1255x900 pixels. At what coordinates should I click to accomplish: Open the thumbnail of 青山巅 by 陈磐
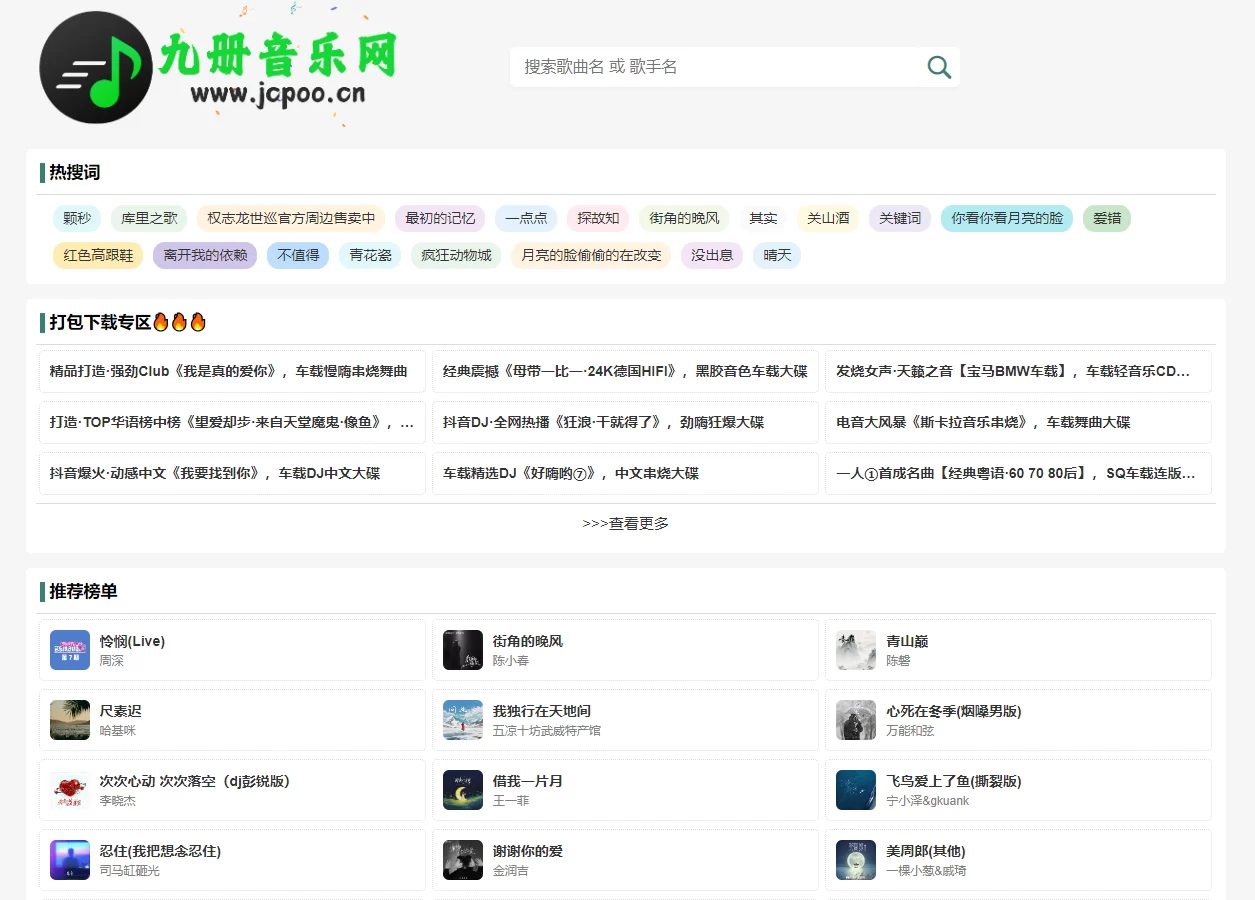coord(855,649)
